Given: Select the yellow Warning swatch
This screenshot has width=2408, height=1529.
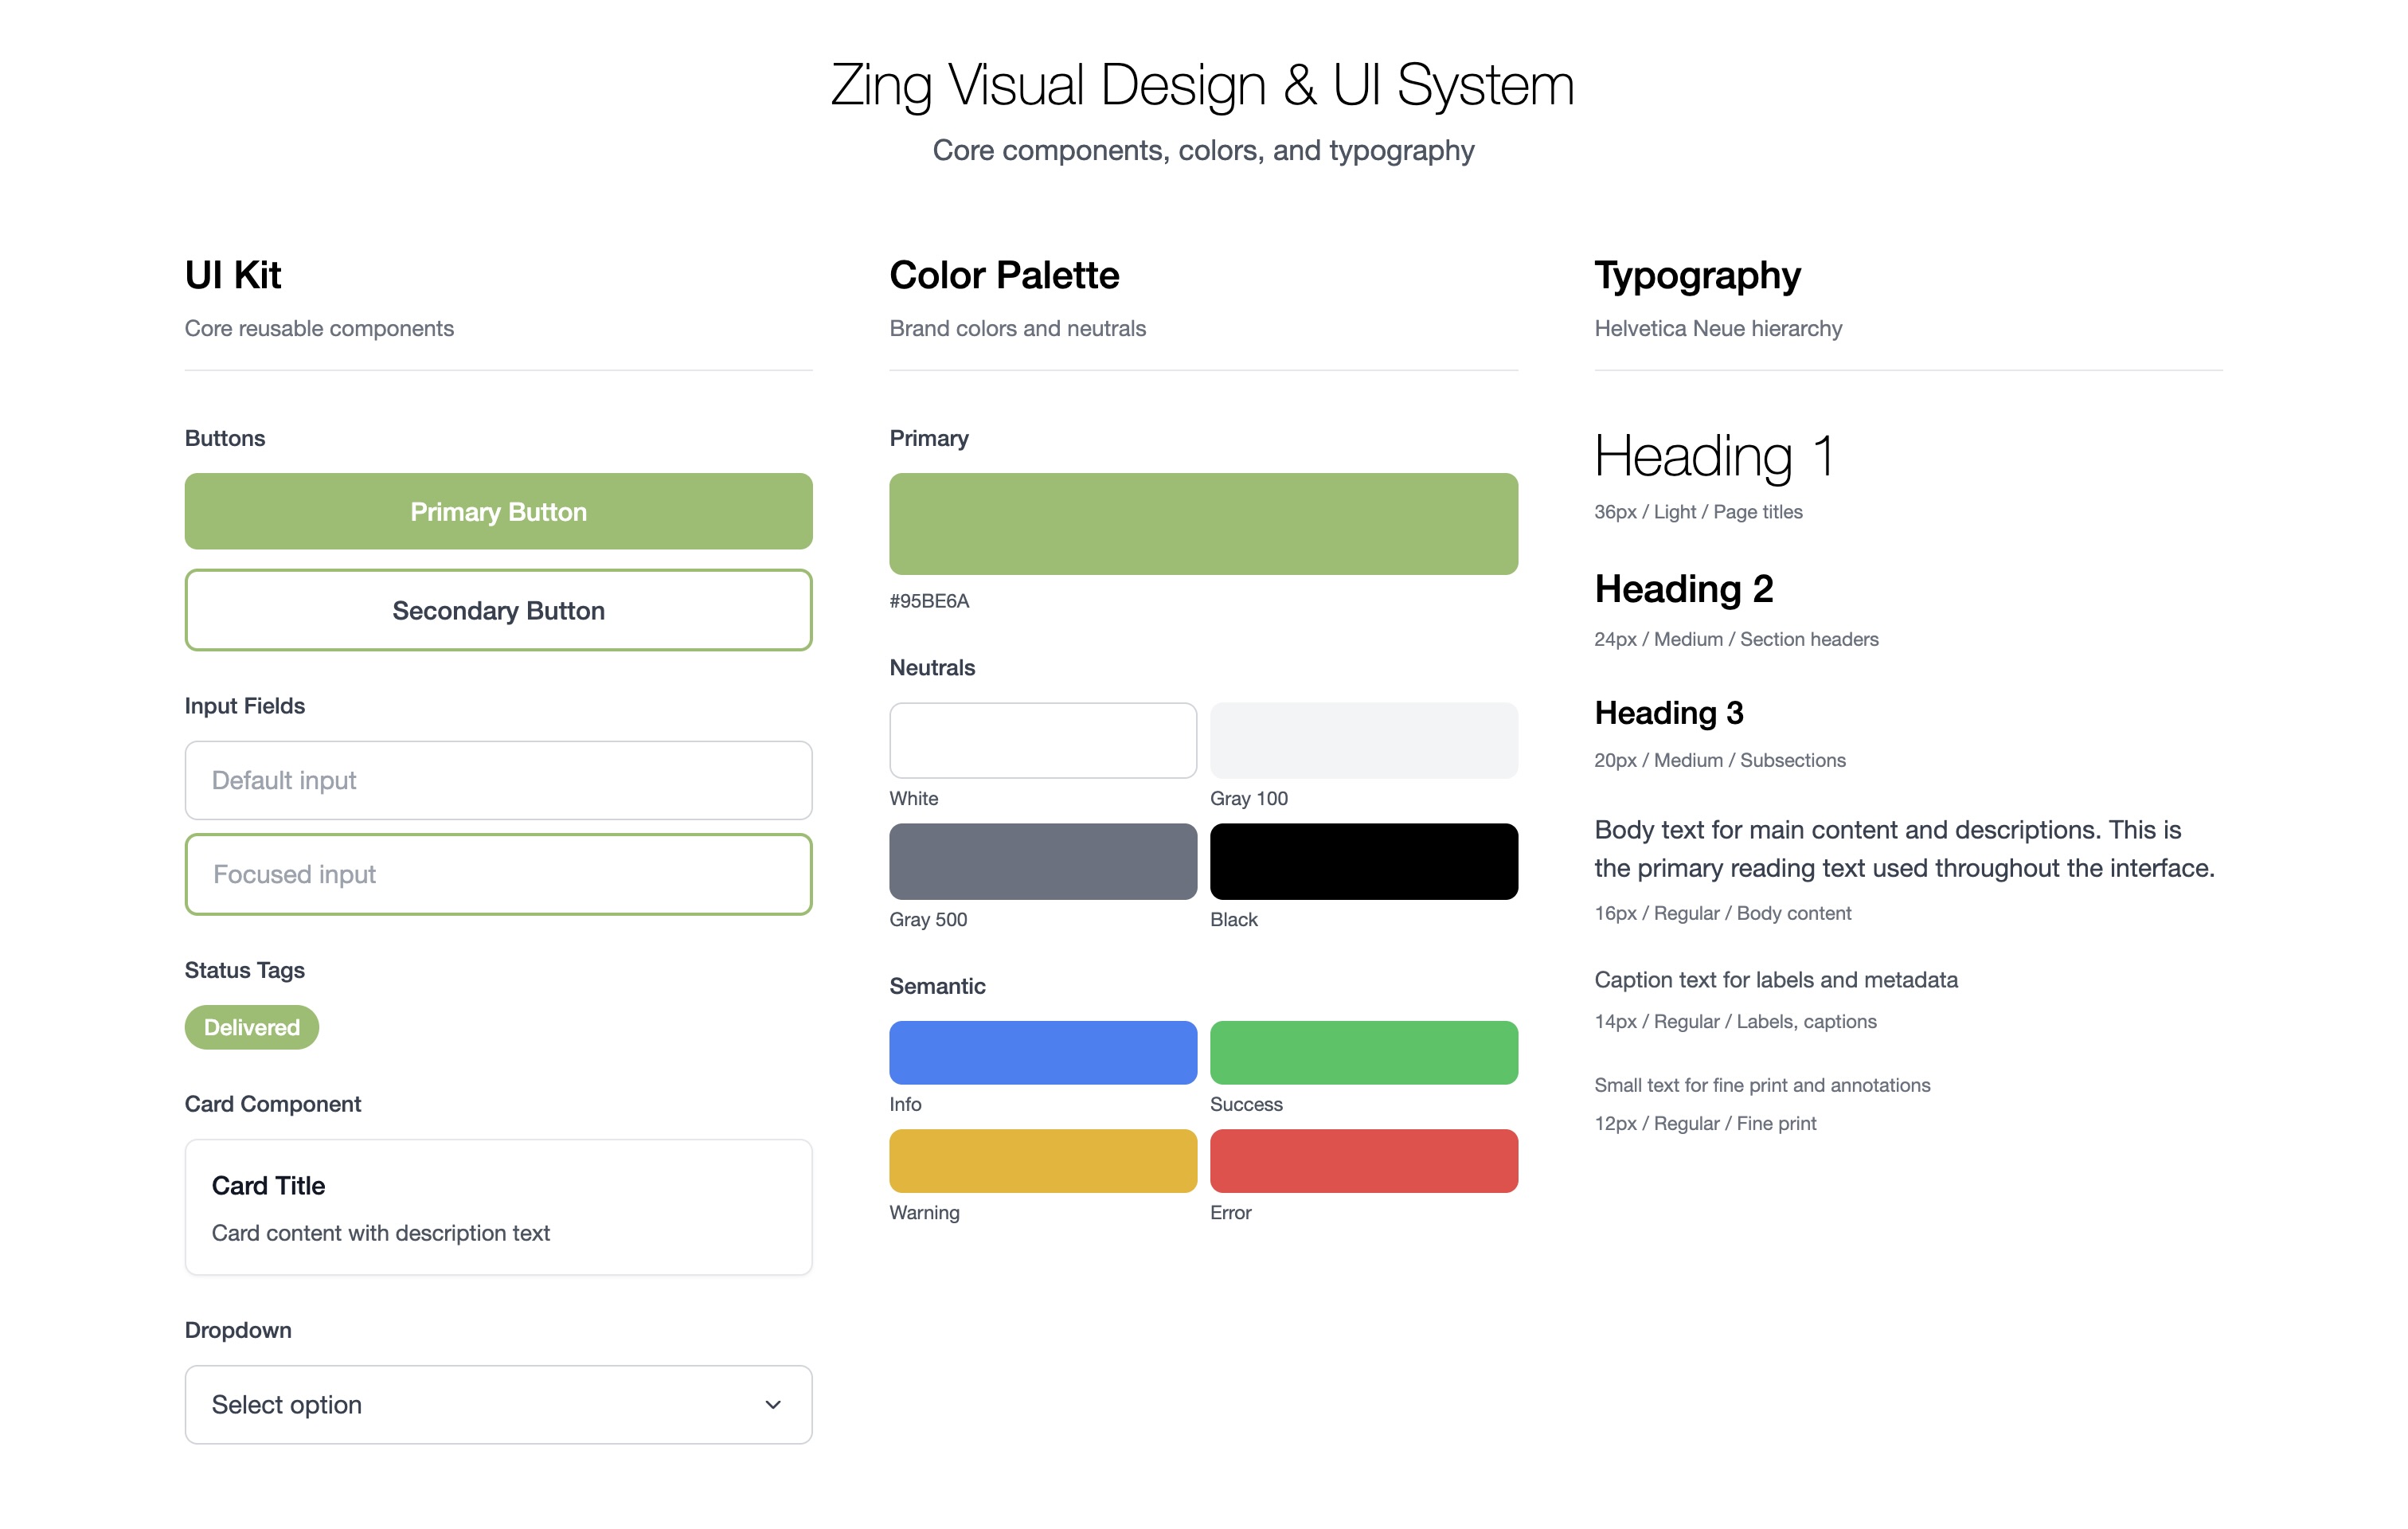Looking at the screenshot, I should point(1043,1161).
